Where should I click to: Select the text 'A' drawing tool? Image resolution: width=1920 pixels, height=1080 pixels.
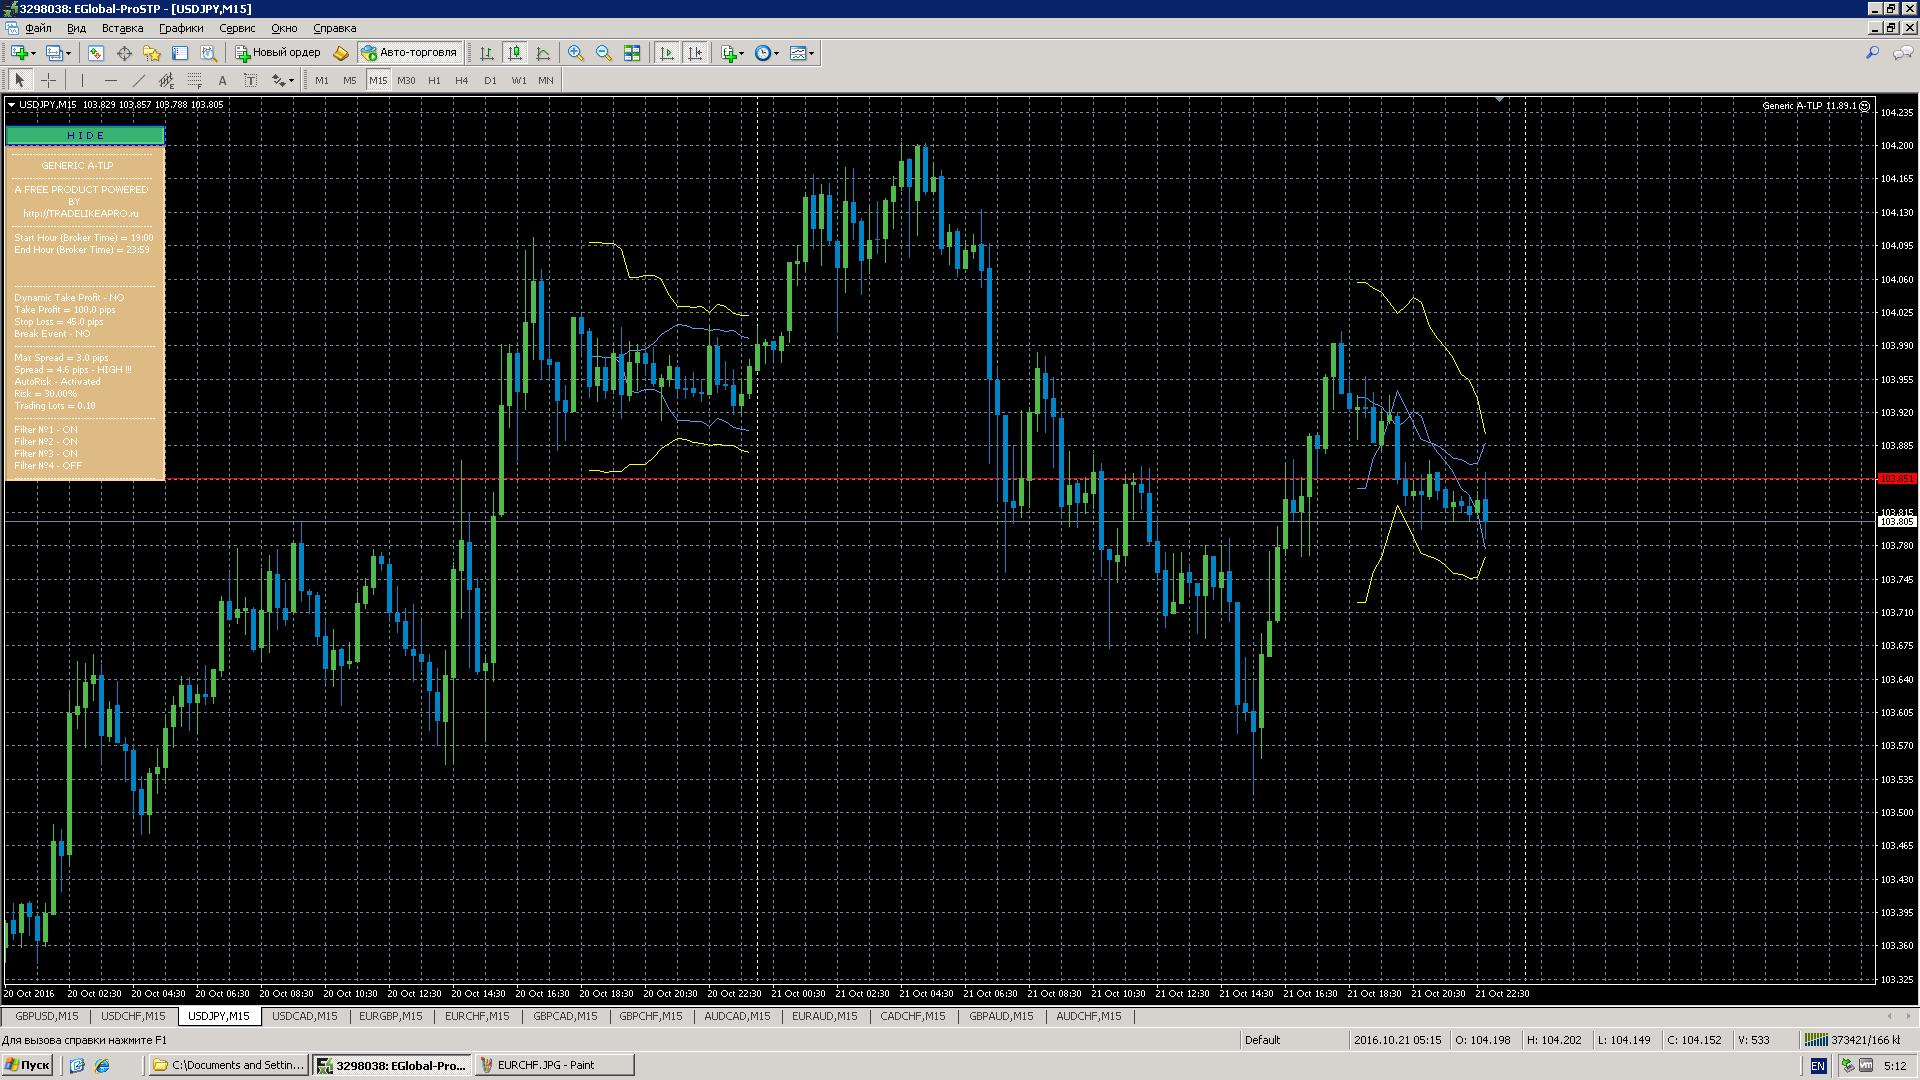[x=222, y=80]
